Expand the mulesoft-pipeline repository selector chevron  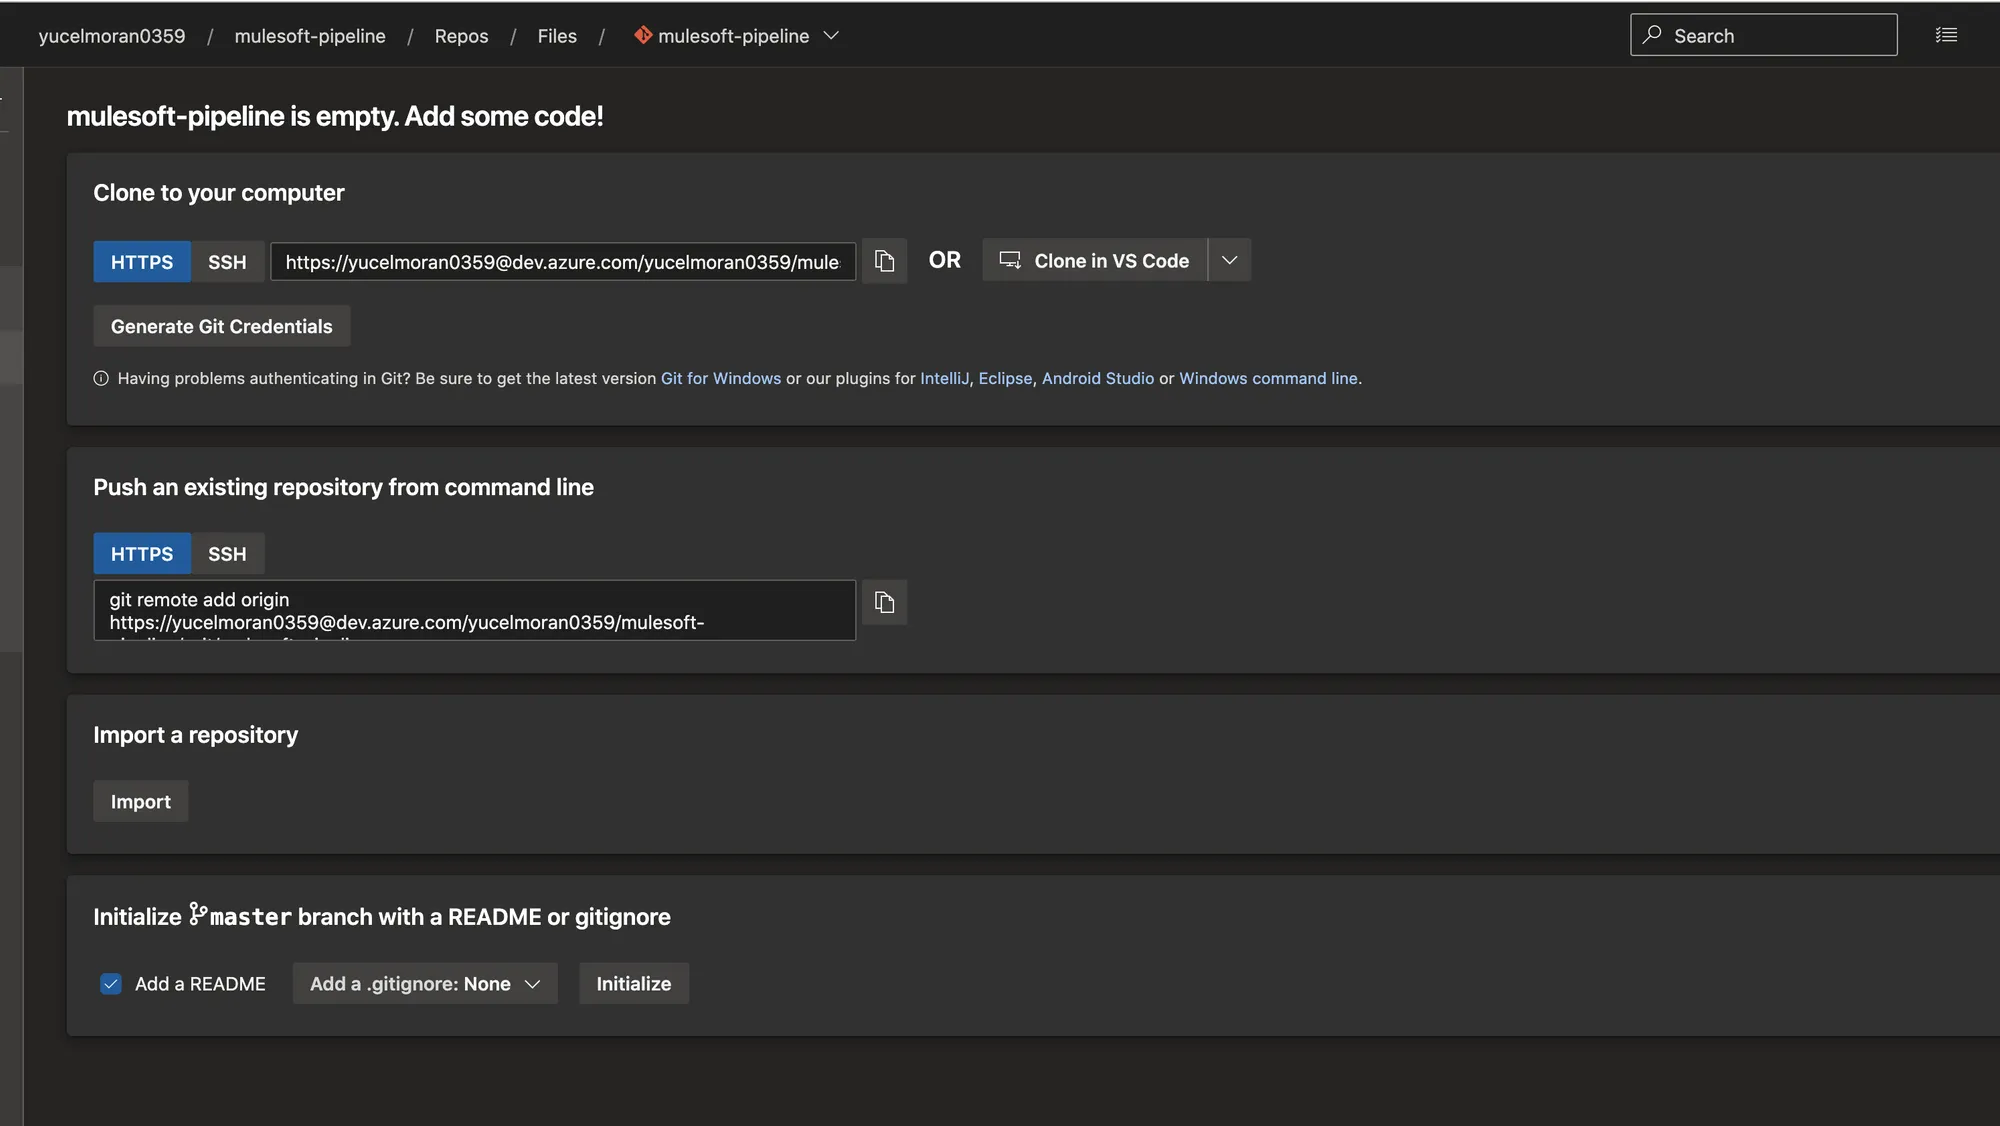[x=831, y=36]
